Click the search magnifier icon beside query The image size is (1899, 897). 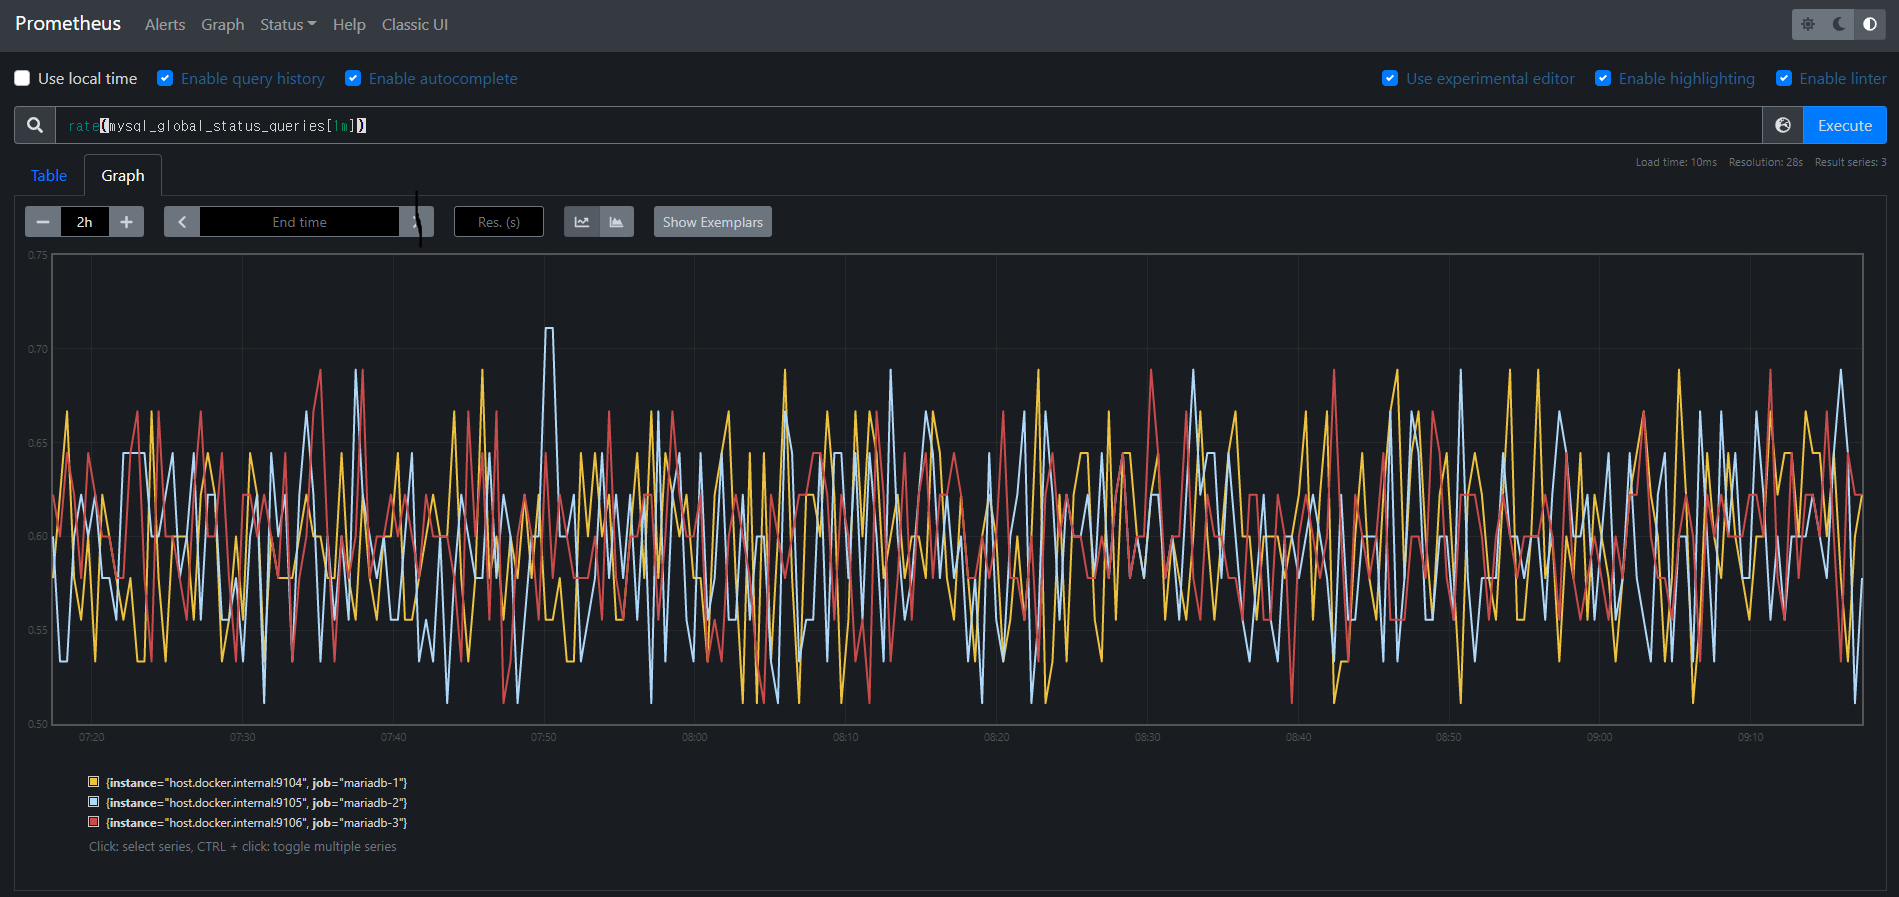(35, 125)
